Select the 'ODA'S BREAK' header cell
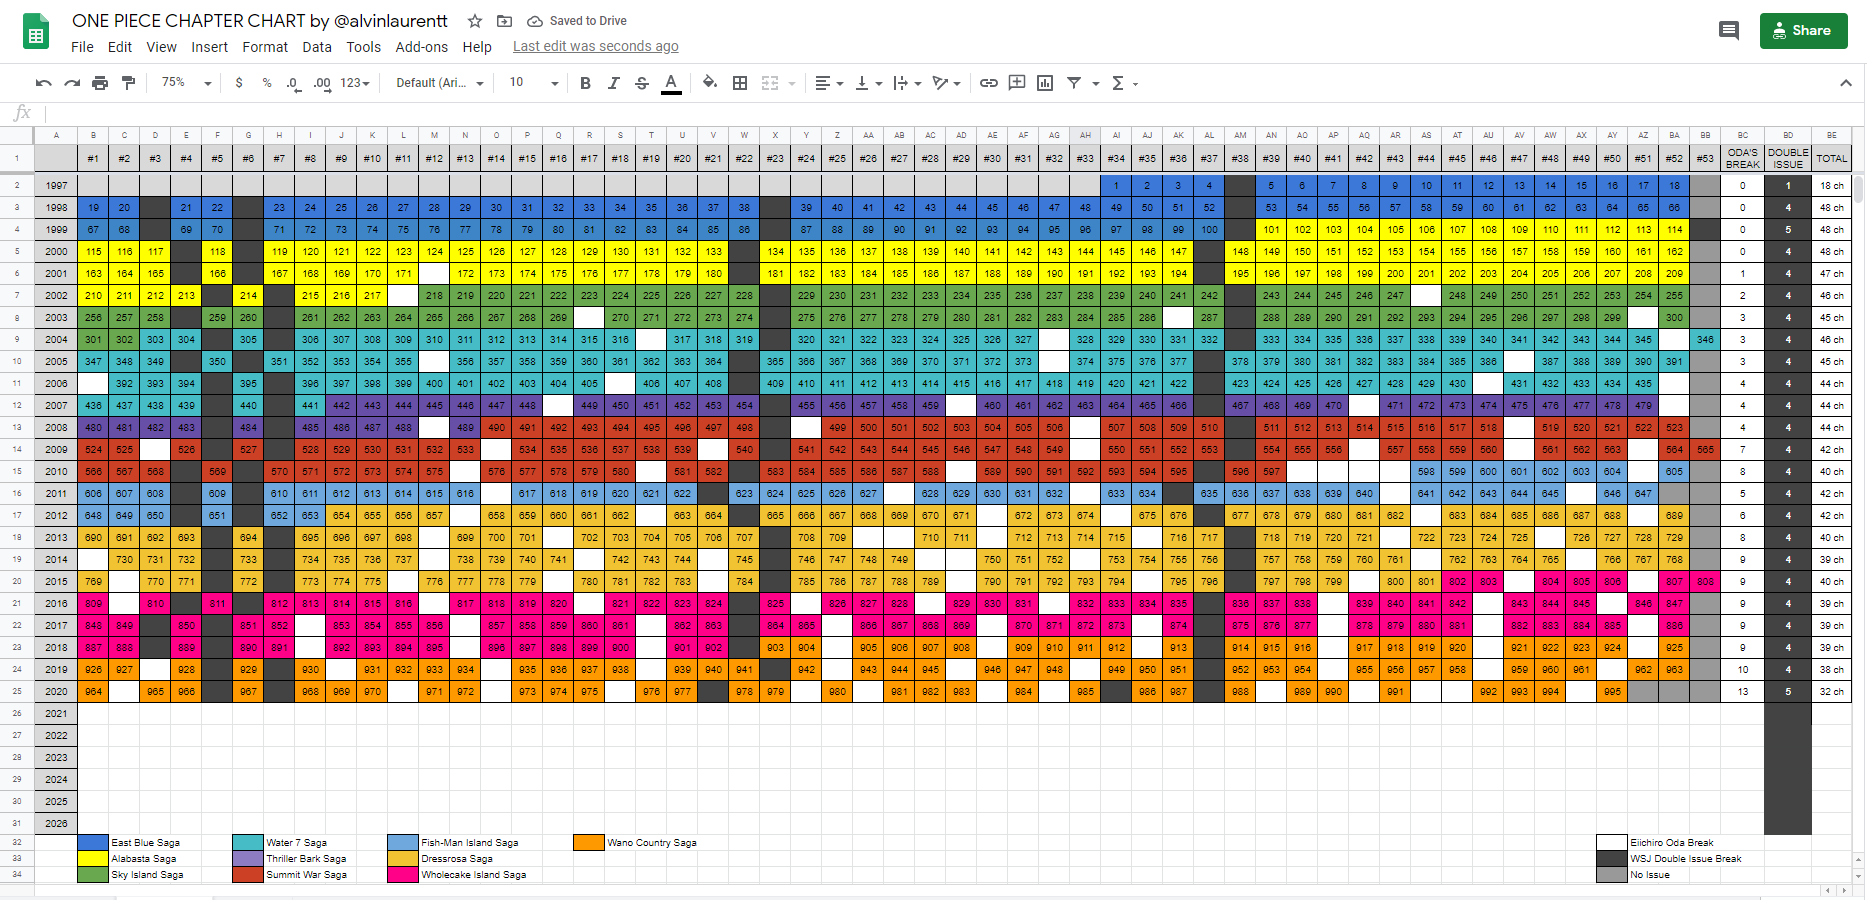The width and height of the screenshot is (1867, 900). point(1743,158)
